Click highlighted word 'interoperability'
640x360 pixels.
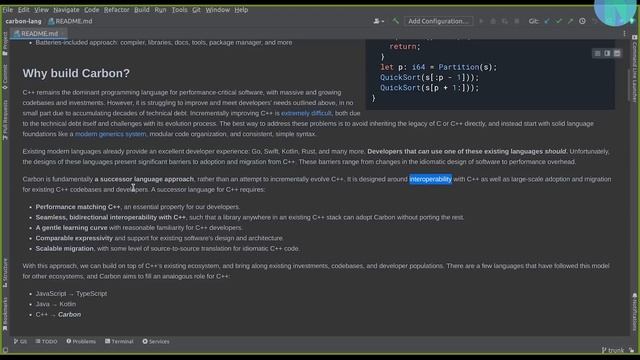[x=431, y=179]
